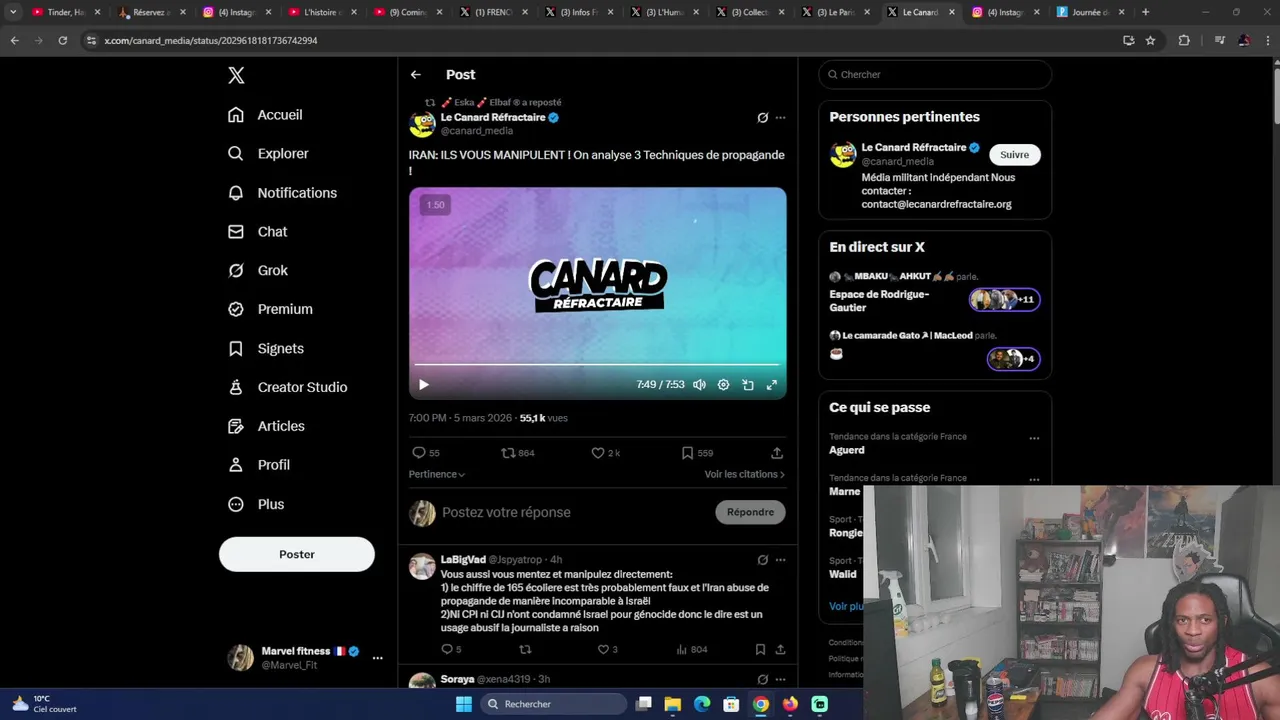
Task: Open video settings gear
Action: [x=723, y=385]
